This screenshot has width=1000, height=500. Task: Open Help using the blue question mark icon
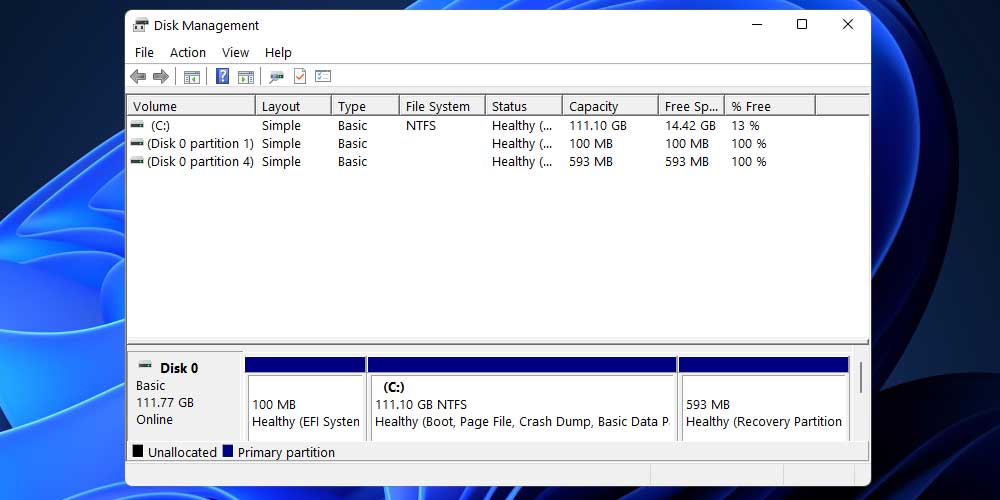coord(222,77)
